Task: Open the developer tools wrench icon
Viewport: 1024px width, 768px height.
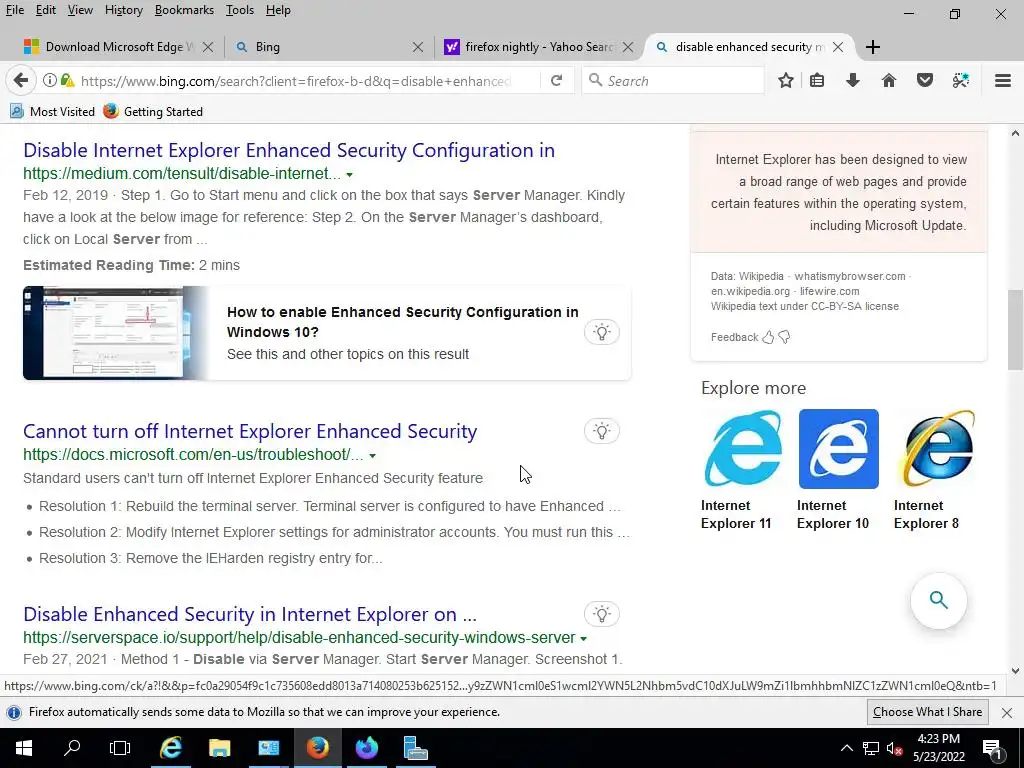Action: 961,80
